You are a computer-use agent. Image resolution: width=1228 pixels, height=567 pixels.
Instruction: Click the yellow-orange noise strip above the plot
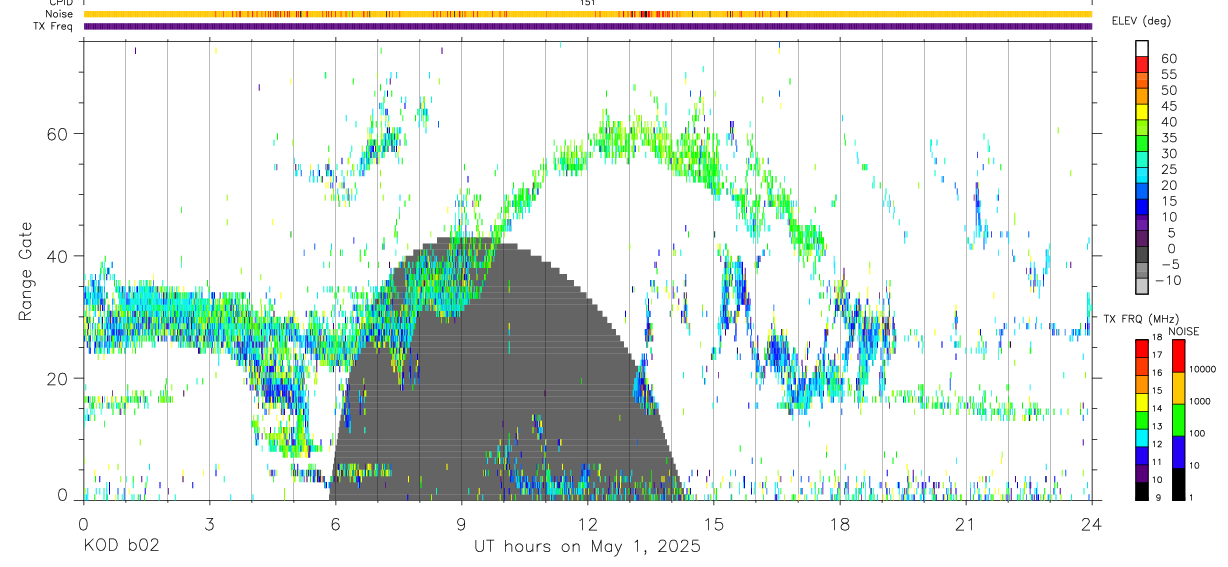(x=587, y=14)
